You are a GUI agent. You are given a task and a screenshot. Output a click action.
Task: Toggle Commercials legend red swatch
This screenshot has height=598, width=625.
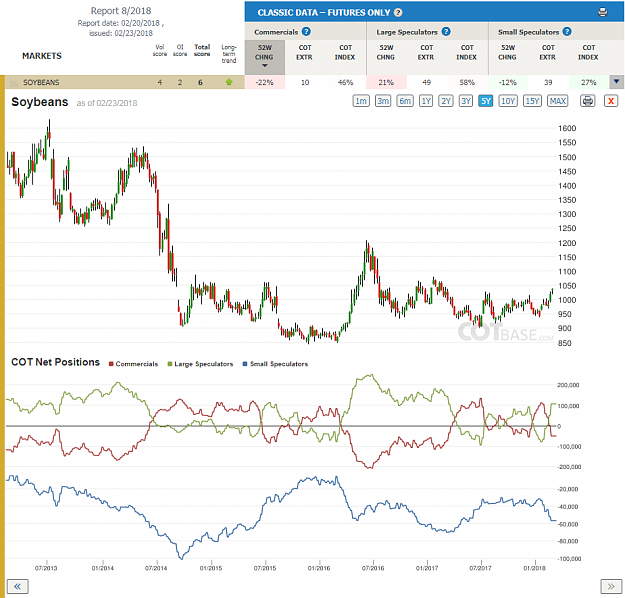[x=112, y=364]
